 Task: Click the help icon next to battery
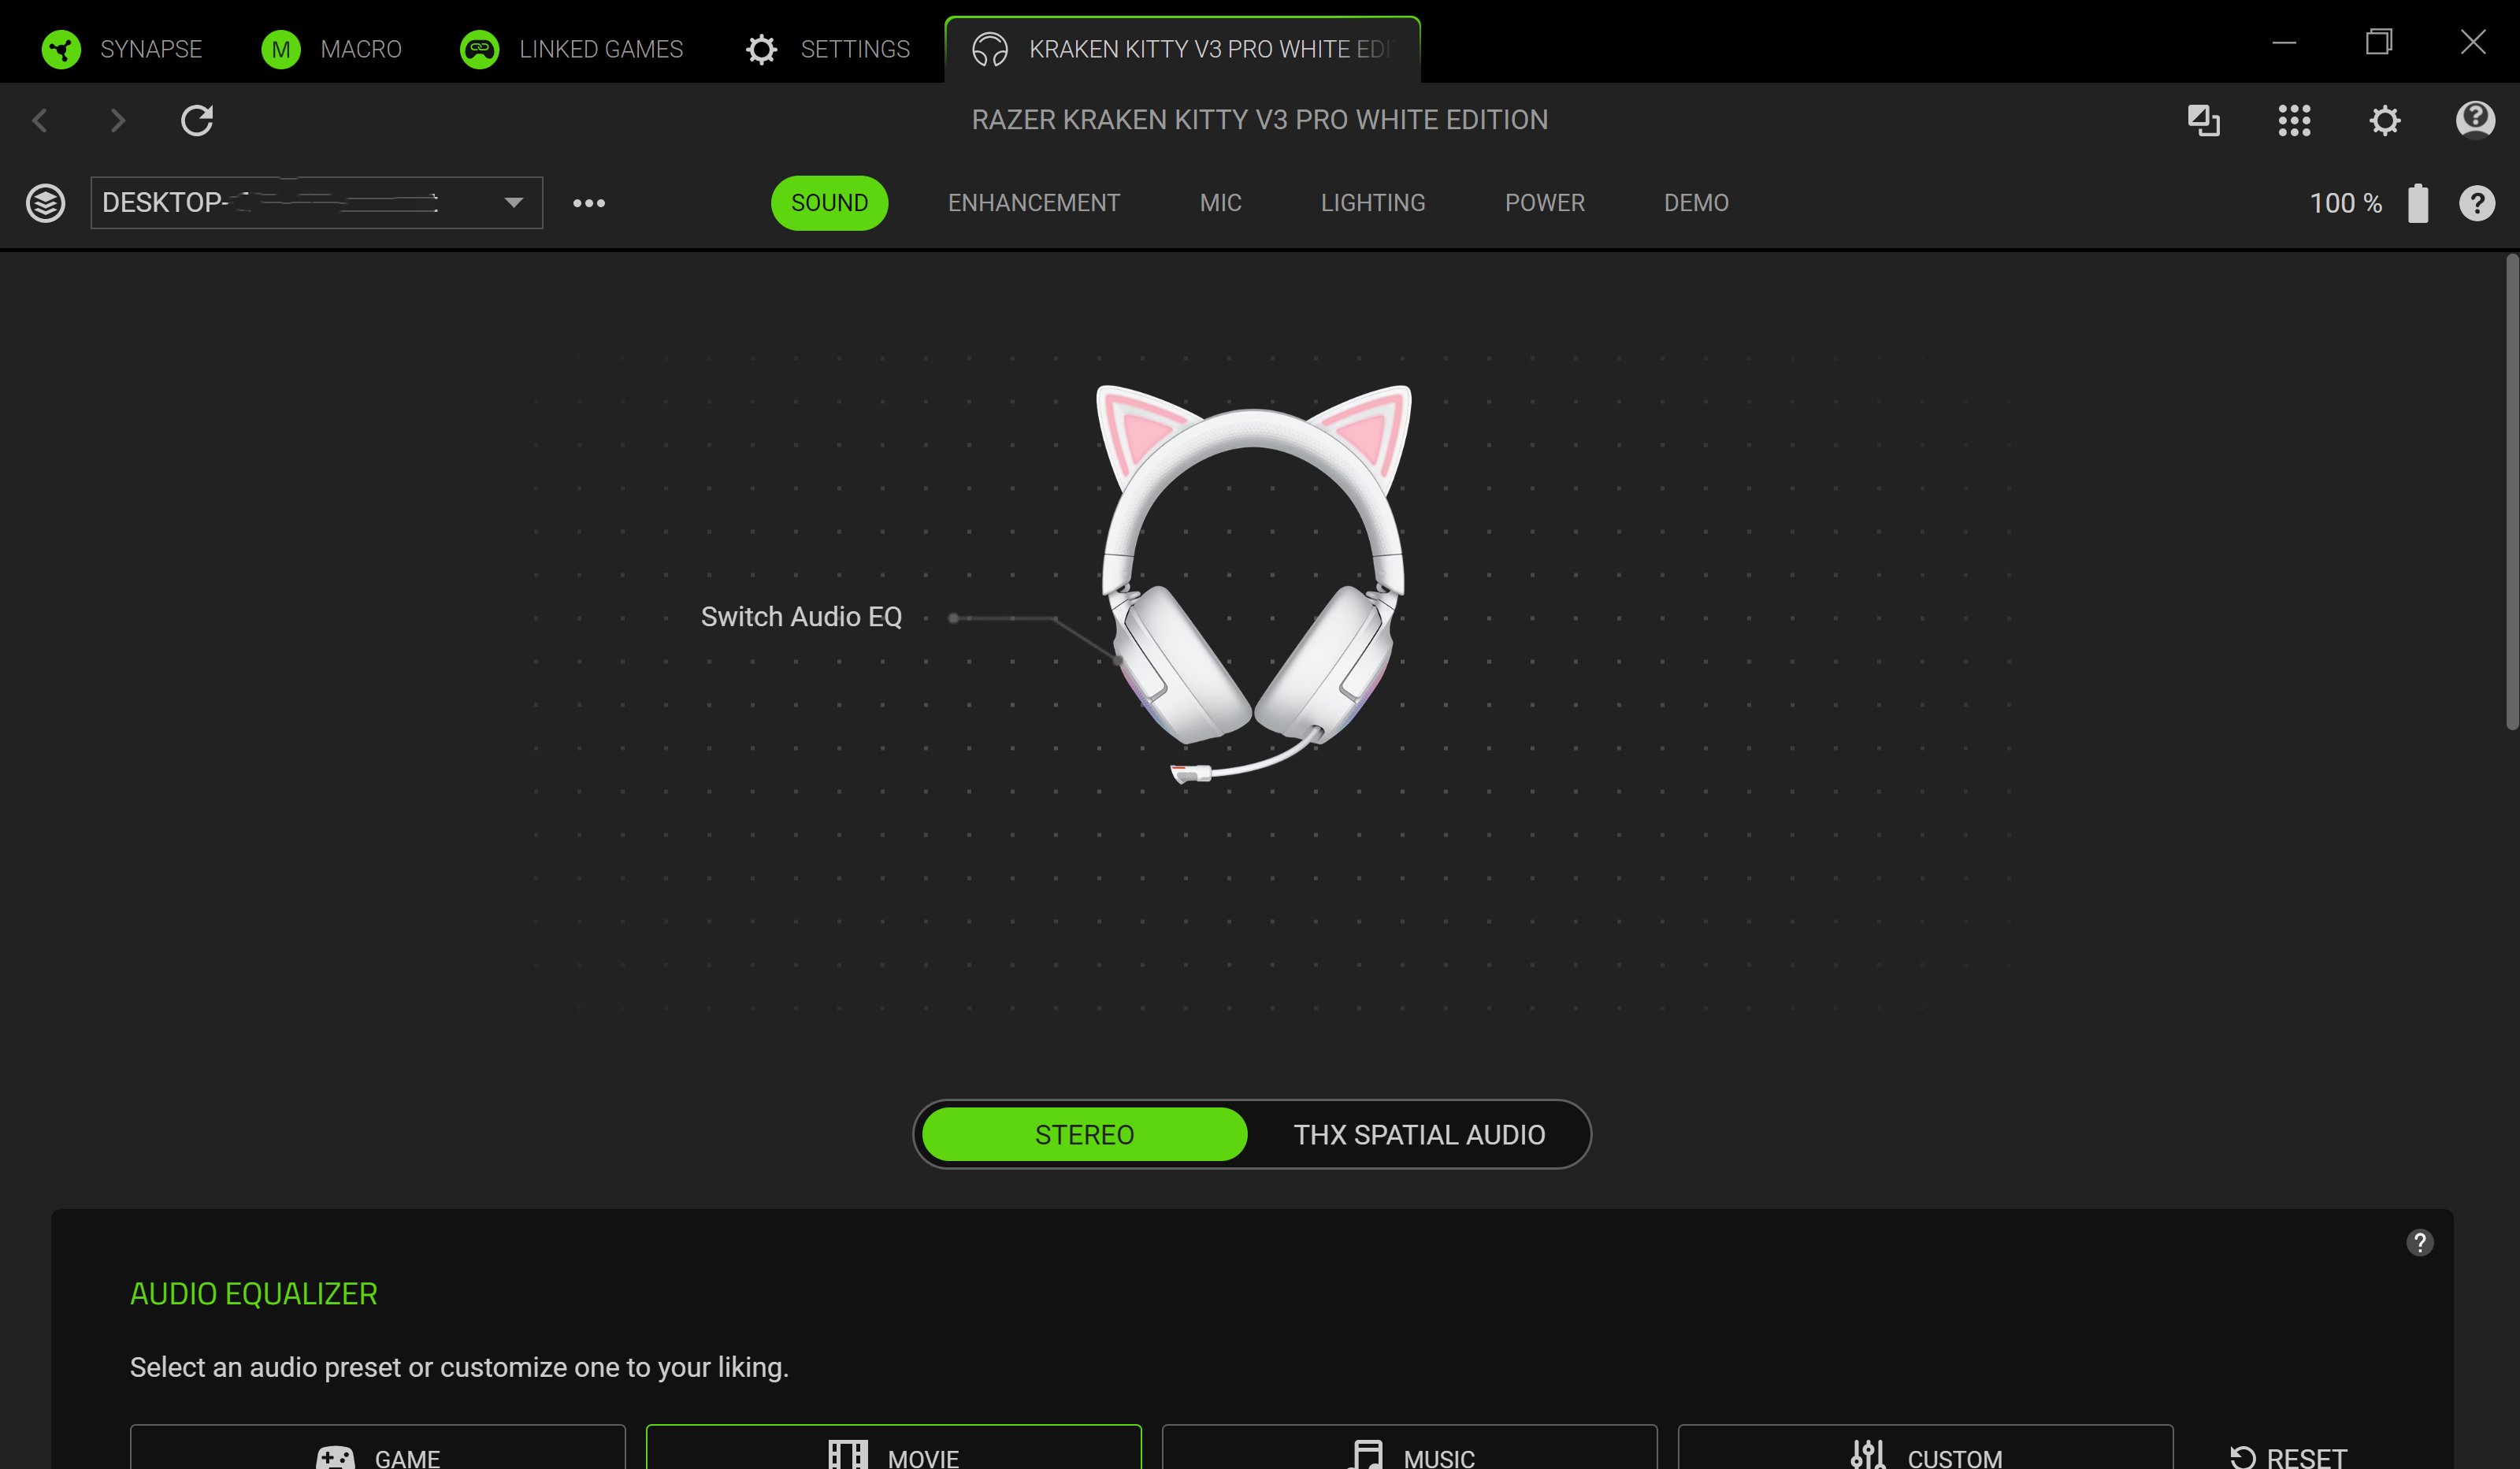(x=2477, y=203)
